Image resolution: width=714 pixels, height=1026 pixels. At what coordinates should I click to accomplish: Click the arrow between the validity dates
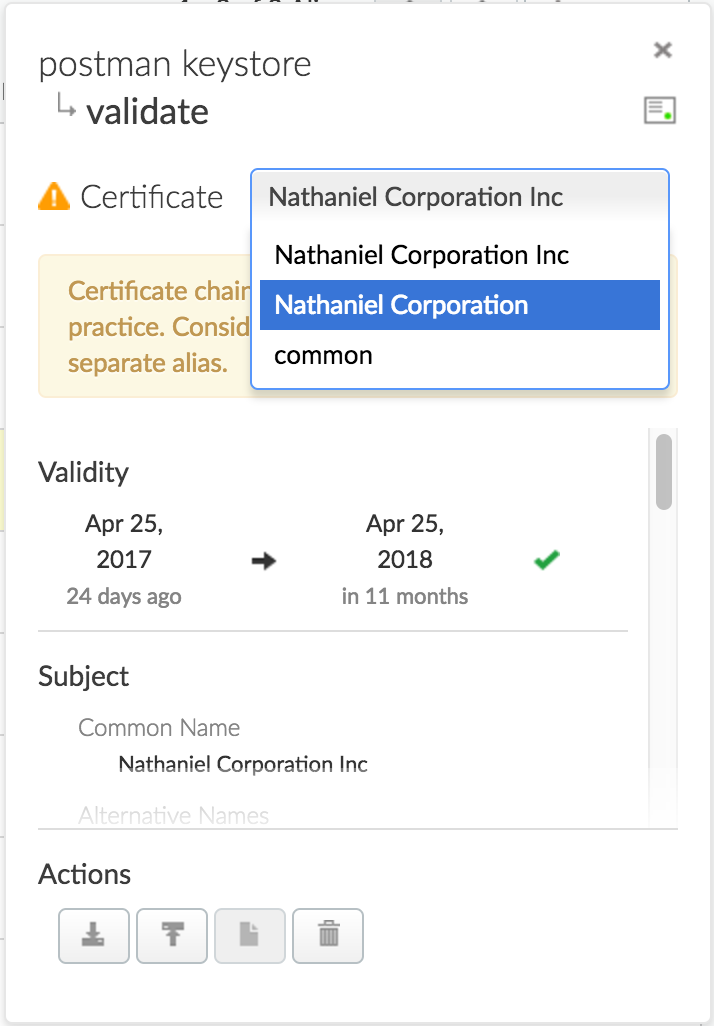click(x=263, y=562)
